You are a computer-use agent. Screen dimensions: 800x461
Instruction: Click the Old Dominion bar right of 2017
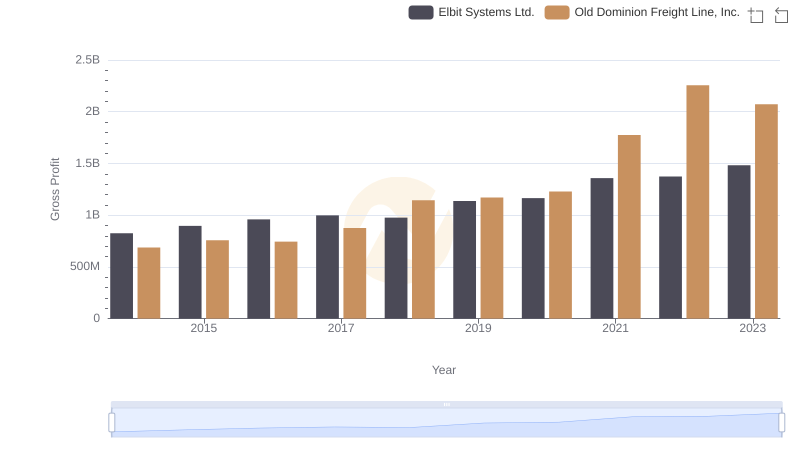pyautogui.click(x=423, y=259)
